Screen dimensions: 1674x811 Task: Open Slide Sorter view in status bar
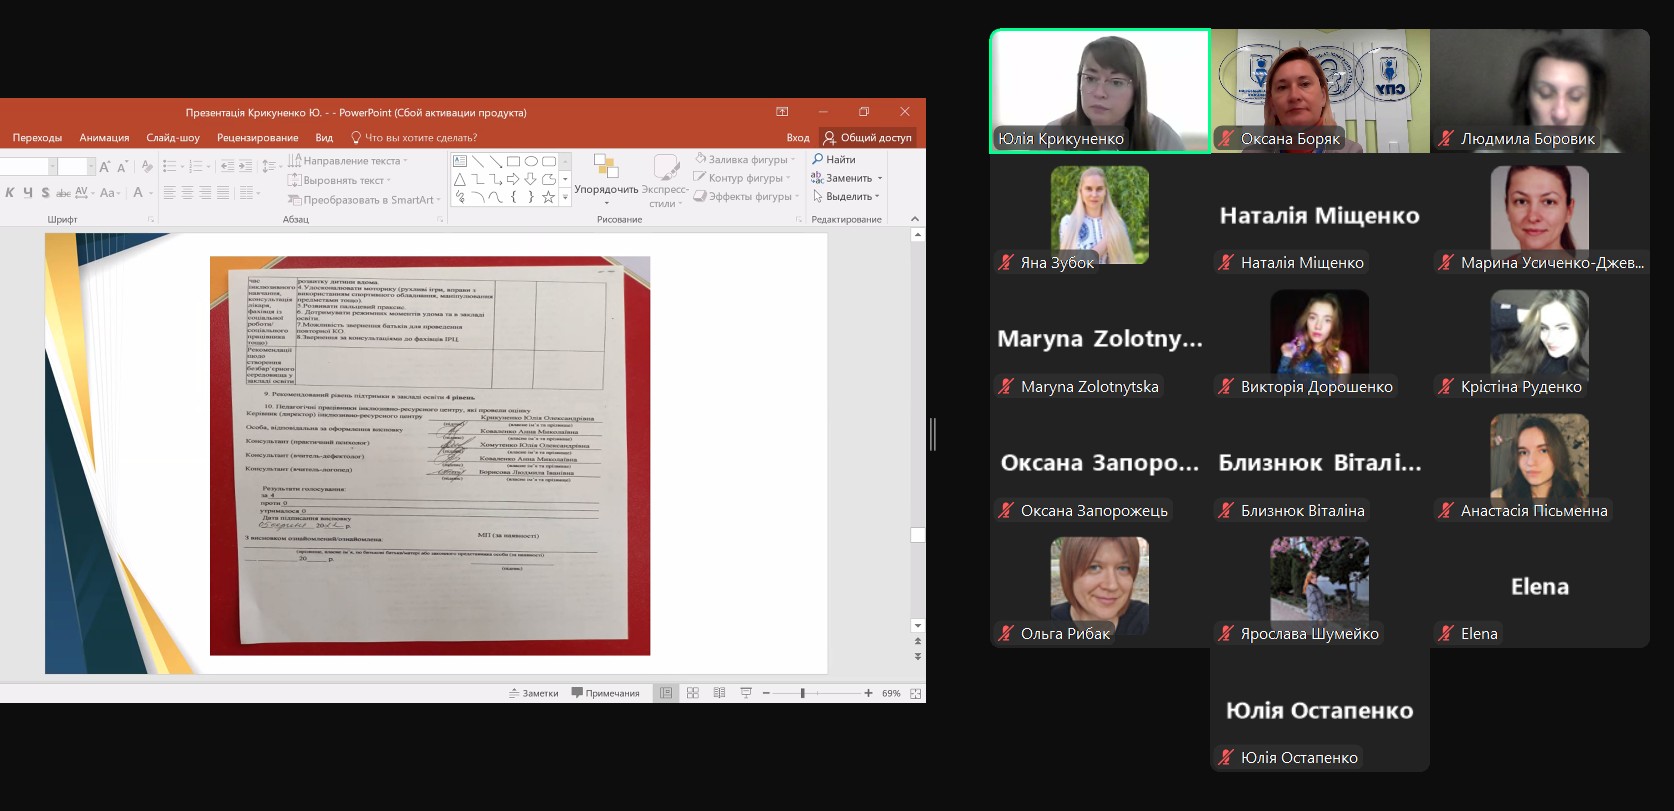(692, 693)
